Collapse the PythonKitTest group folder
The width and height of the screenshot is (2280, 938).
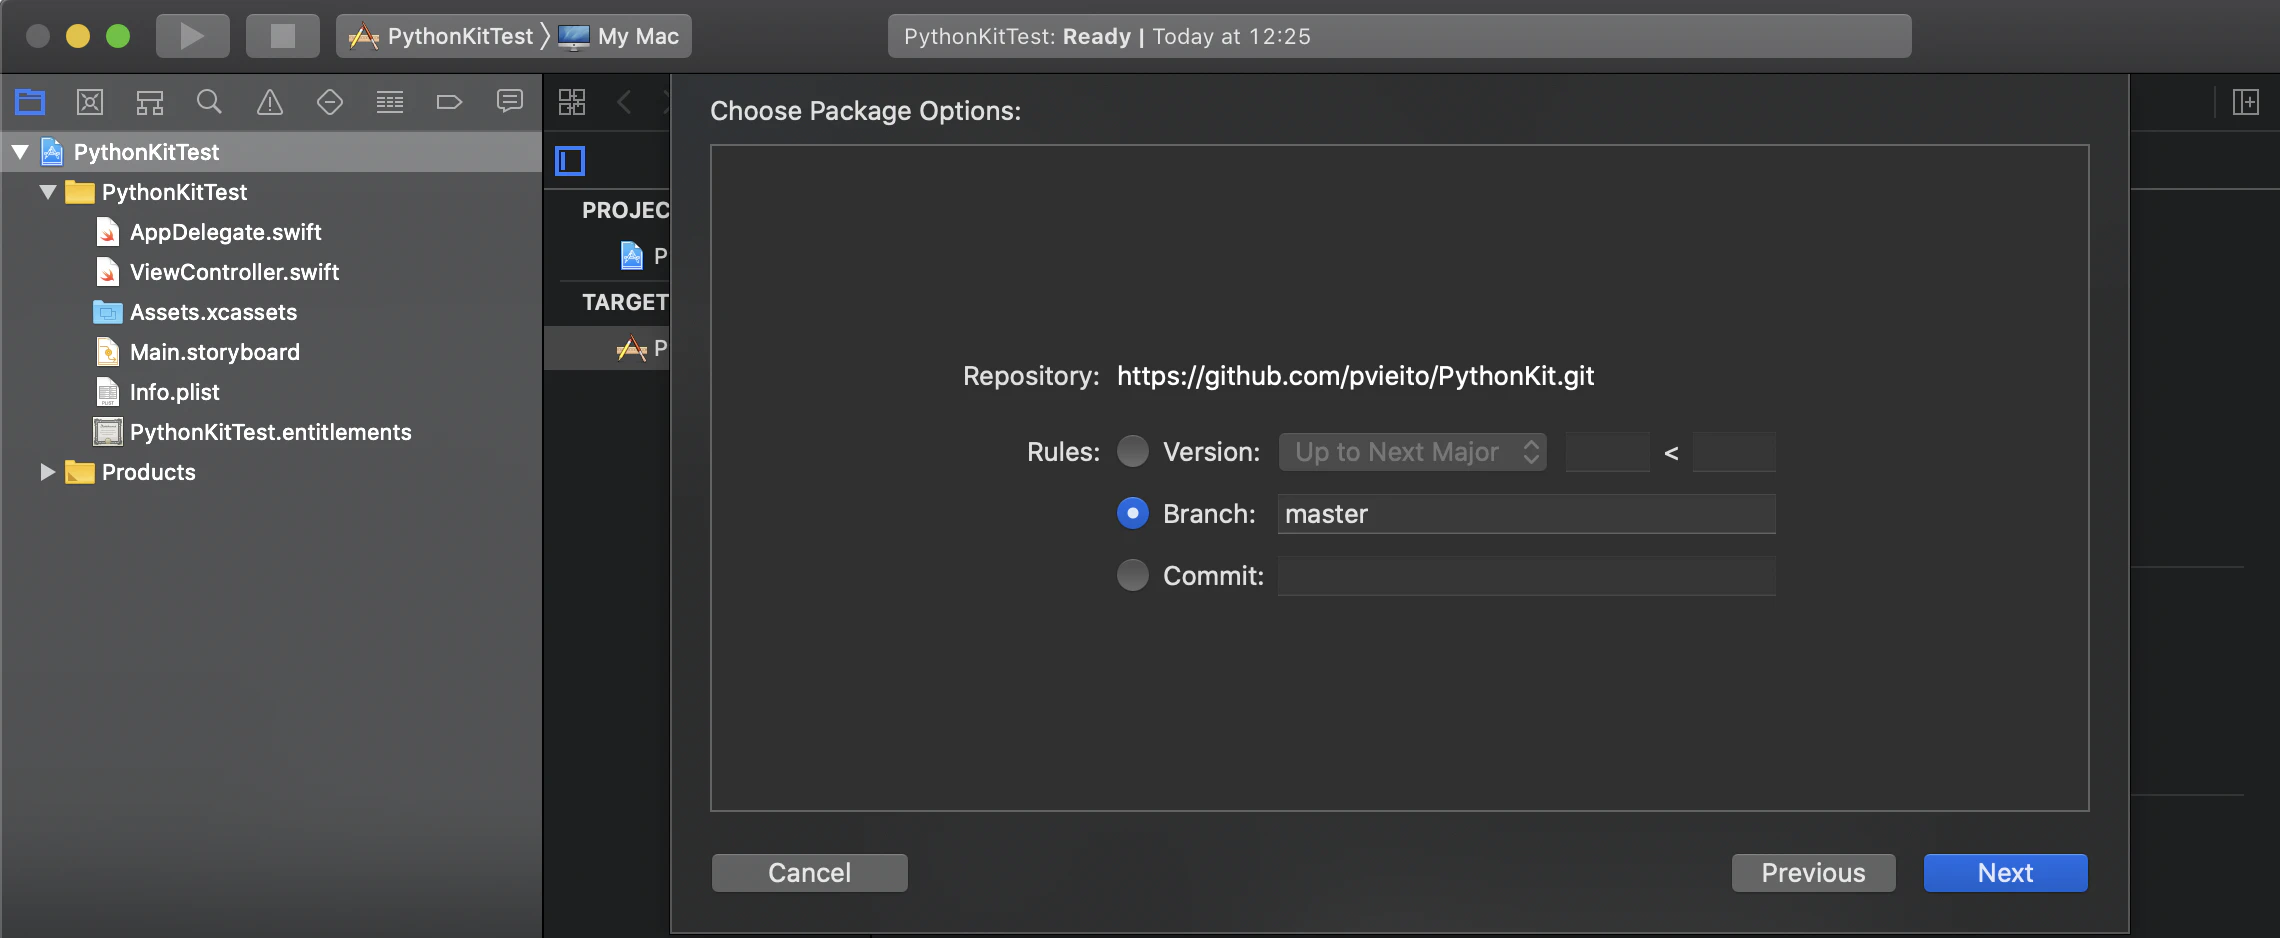48,192
